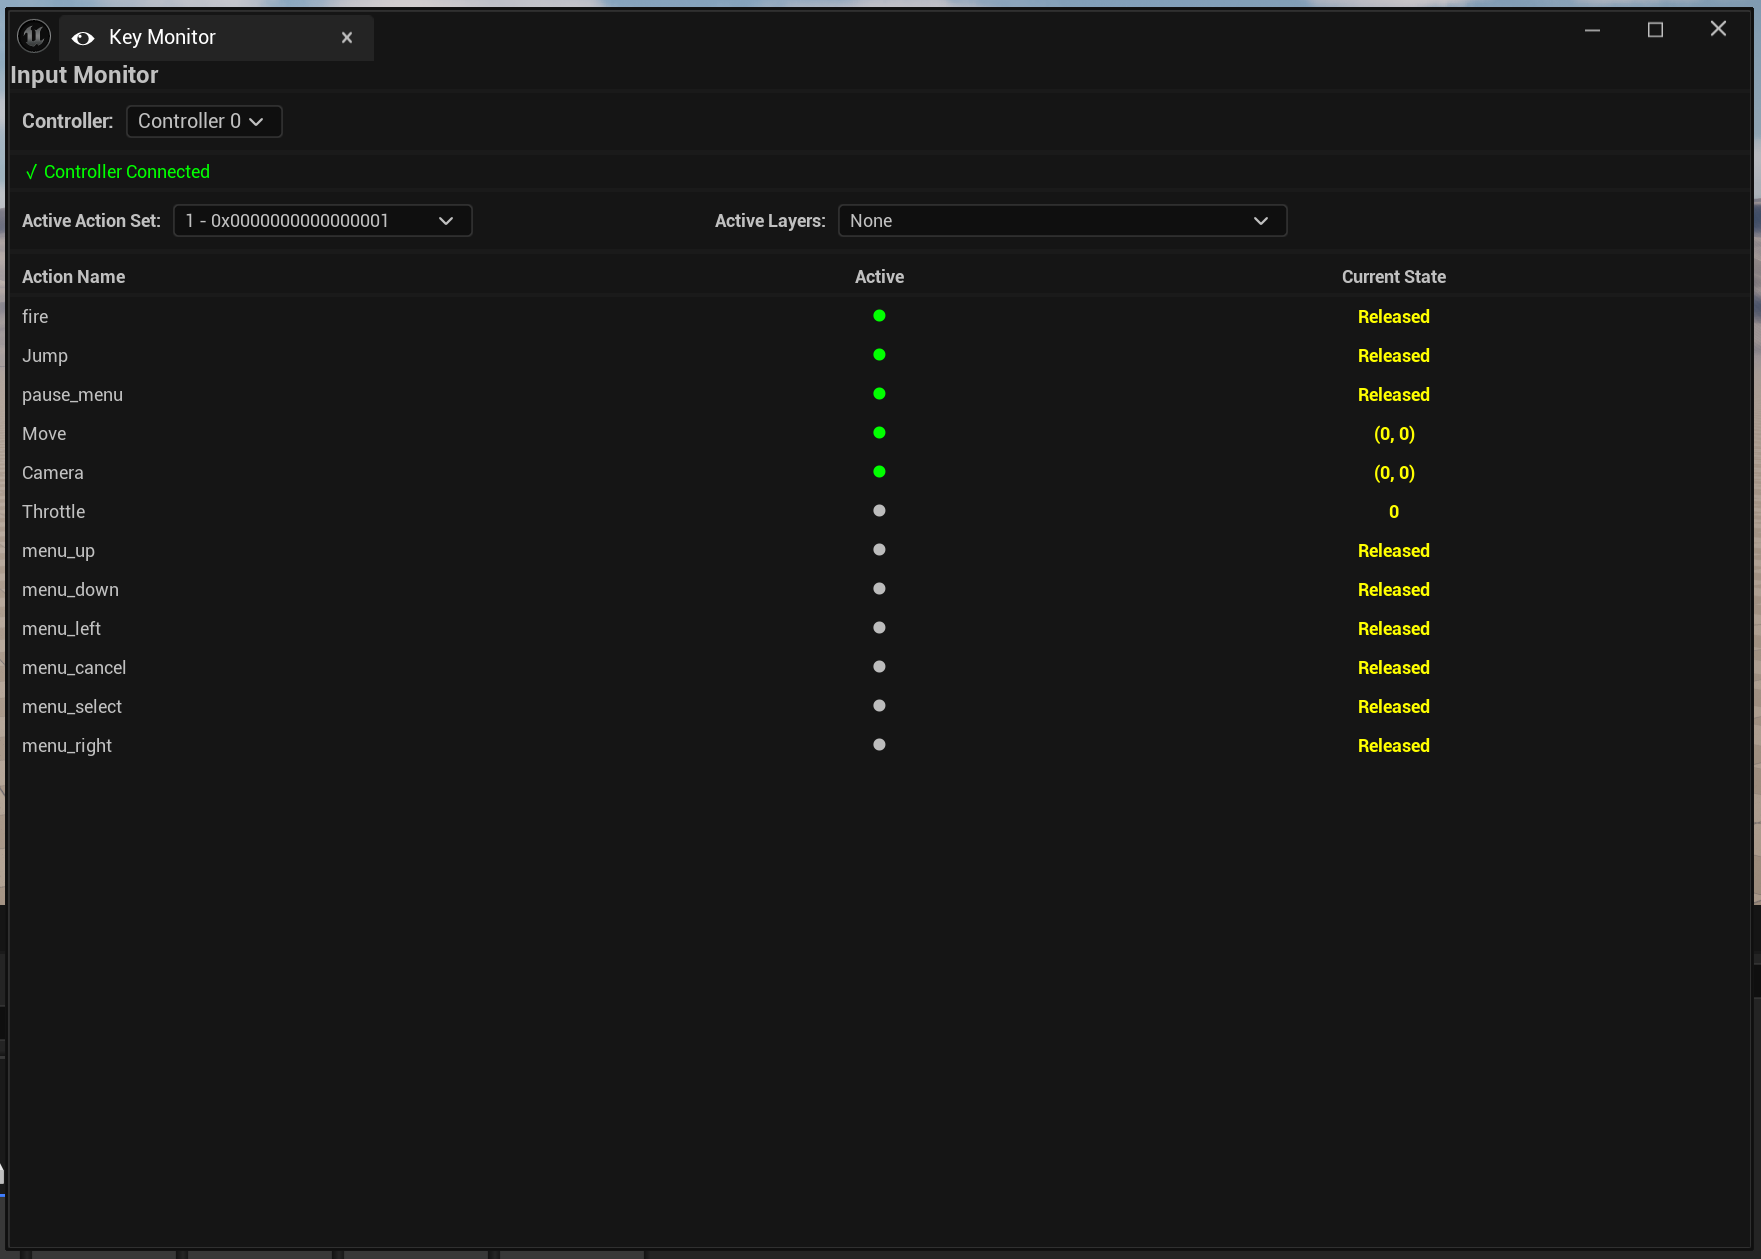This screenshot has height=1259, width=1761.
Task: Open the Controller 0 dropdown
Action: point(203,121)
